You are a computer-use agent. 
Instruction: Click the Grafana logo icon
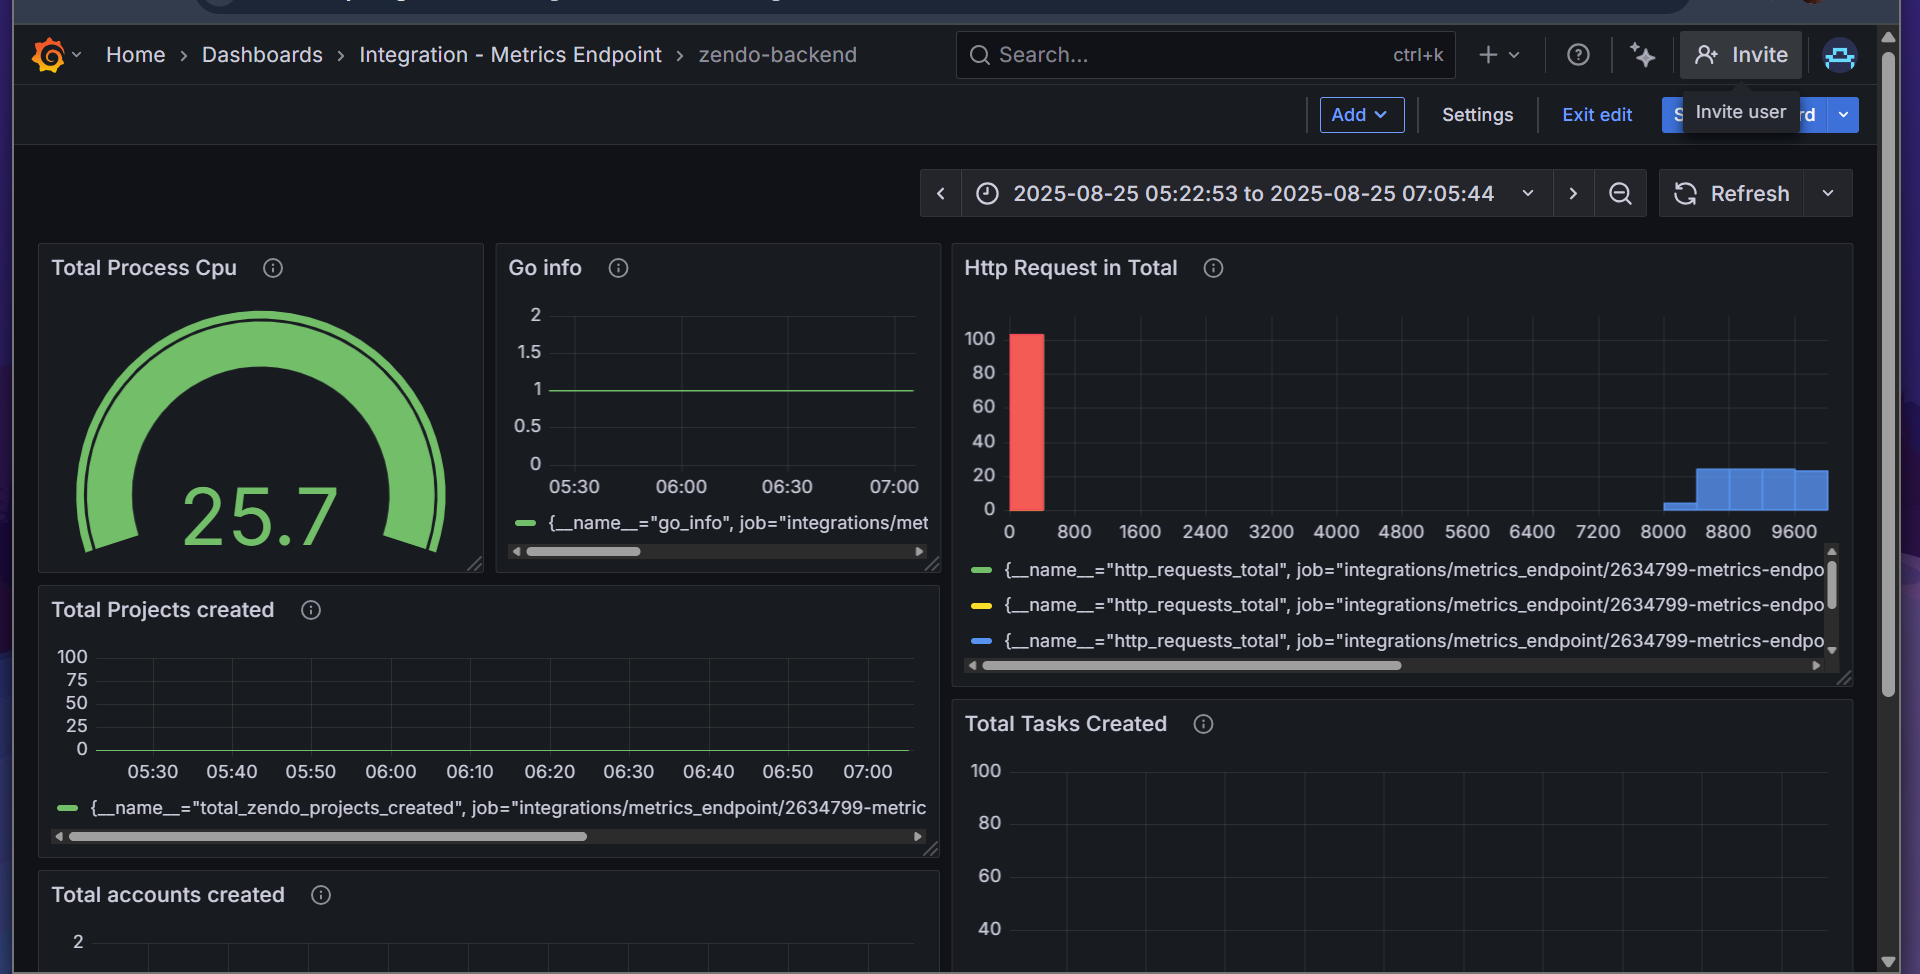[48, 55]
